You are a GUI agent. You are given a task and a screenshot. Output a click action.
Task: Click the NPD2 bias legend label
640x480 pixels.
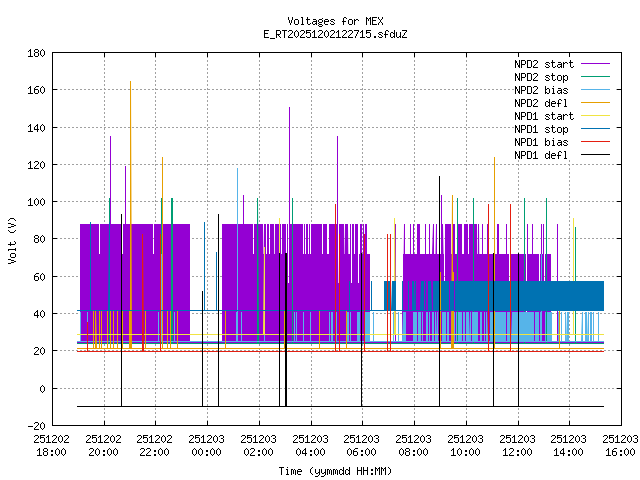[x=543, y=90]
